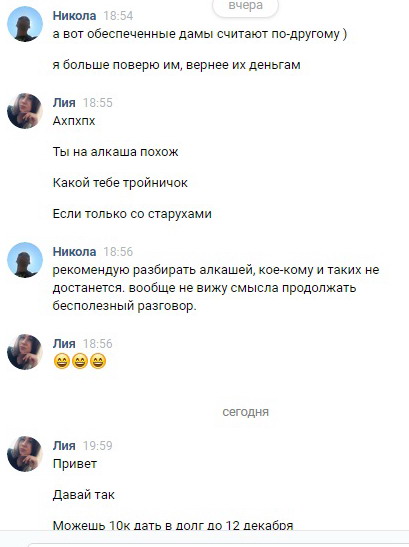The width and height of the screenshot is (409, 547).
Task: Click the сегодня date separator
Action: pos(245,412)
